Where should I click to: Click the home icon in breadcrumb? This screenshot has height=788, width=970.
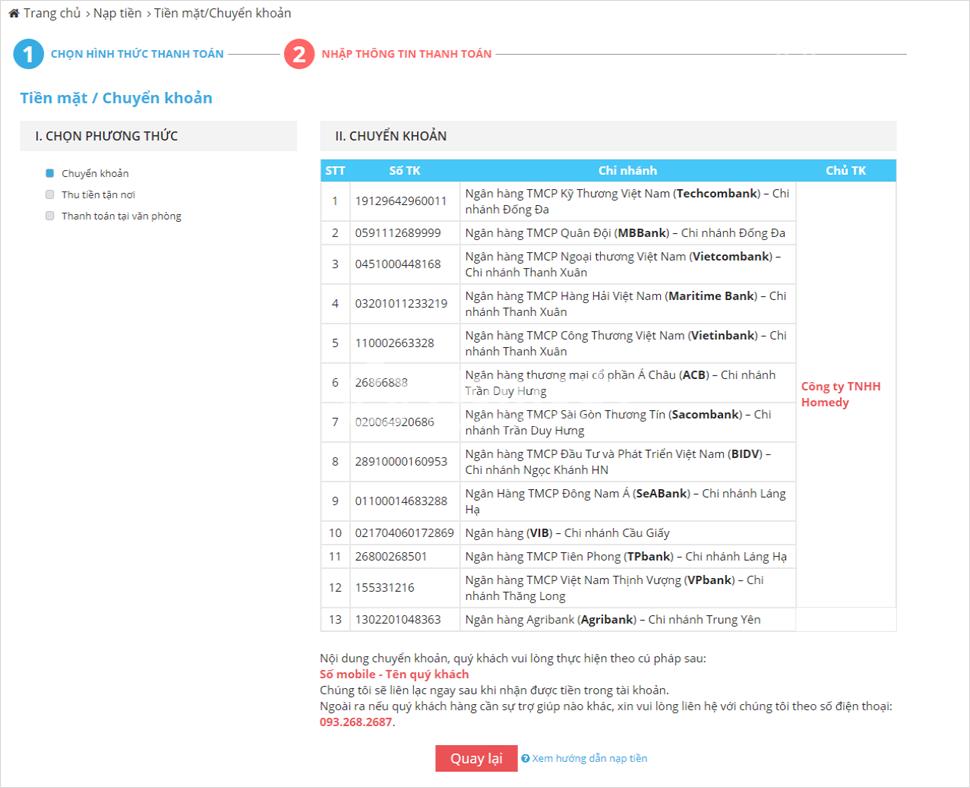(14, 13)
